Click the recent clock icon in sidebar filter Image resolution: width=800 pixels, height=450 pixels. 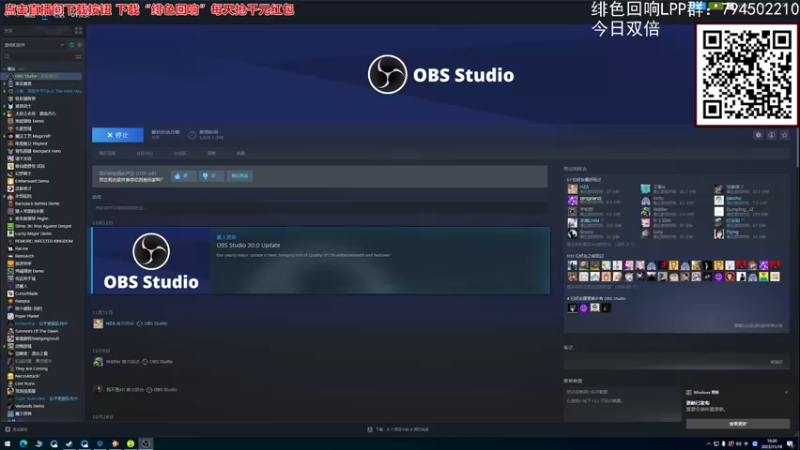pos(71,45)
